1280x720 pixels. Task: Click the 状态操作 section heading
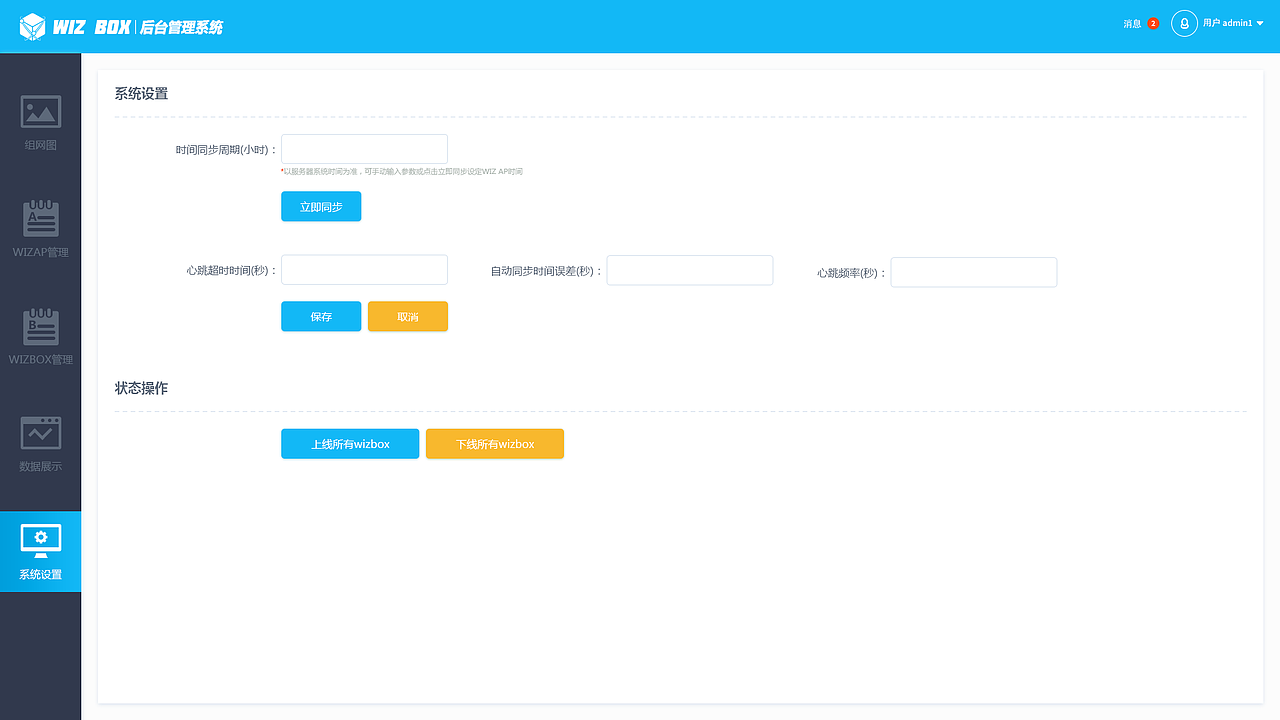click(x=141, y=388)
